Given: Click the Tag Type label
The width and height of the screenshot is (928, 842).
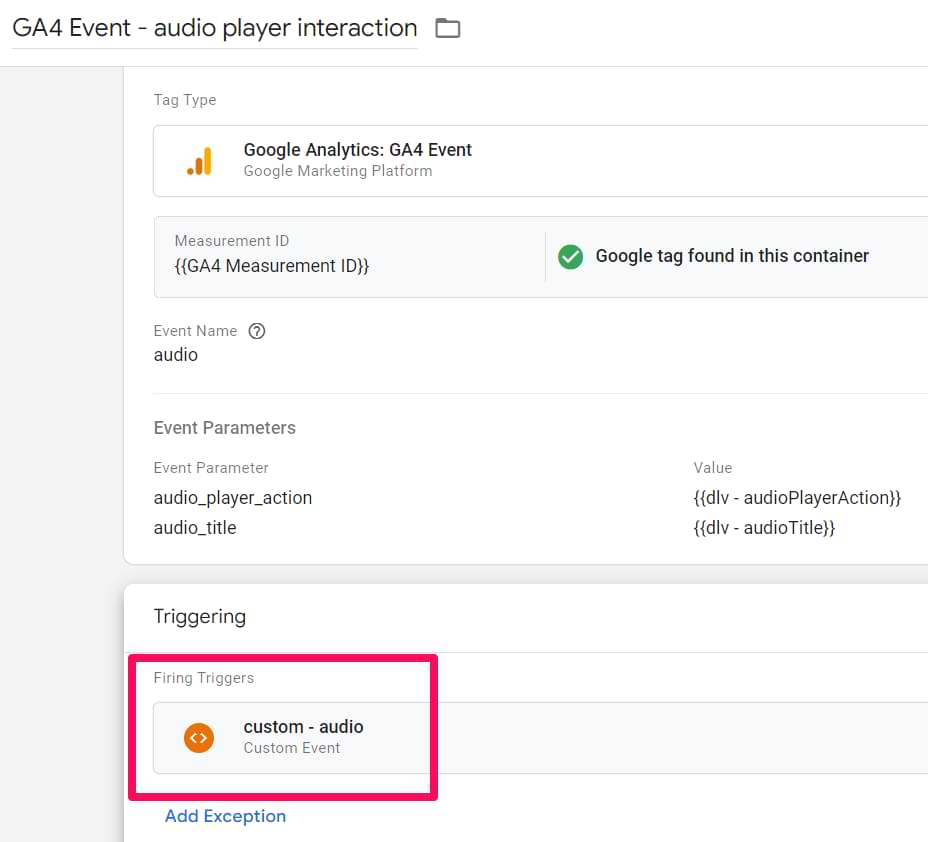Looking at the screenshot, I should (x=185, y=100).
